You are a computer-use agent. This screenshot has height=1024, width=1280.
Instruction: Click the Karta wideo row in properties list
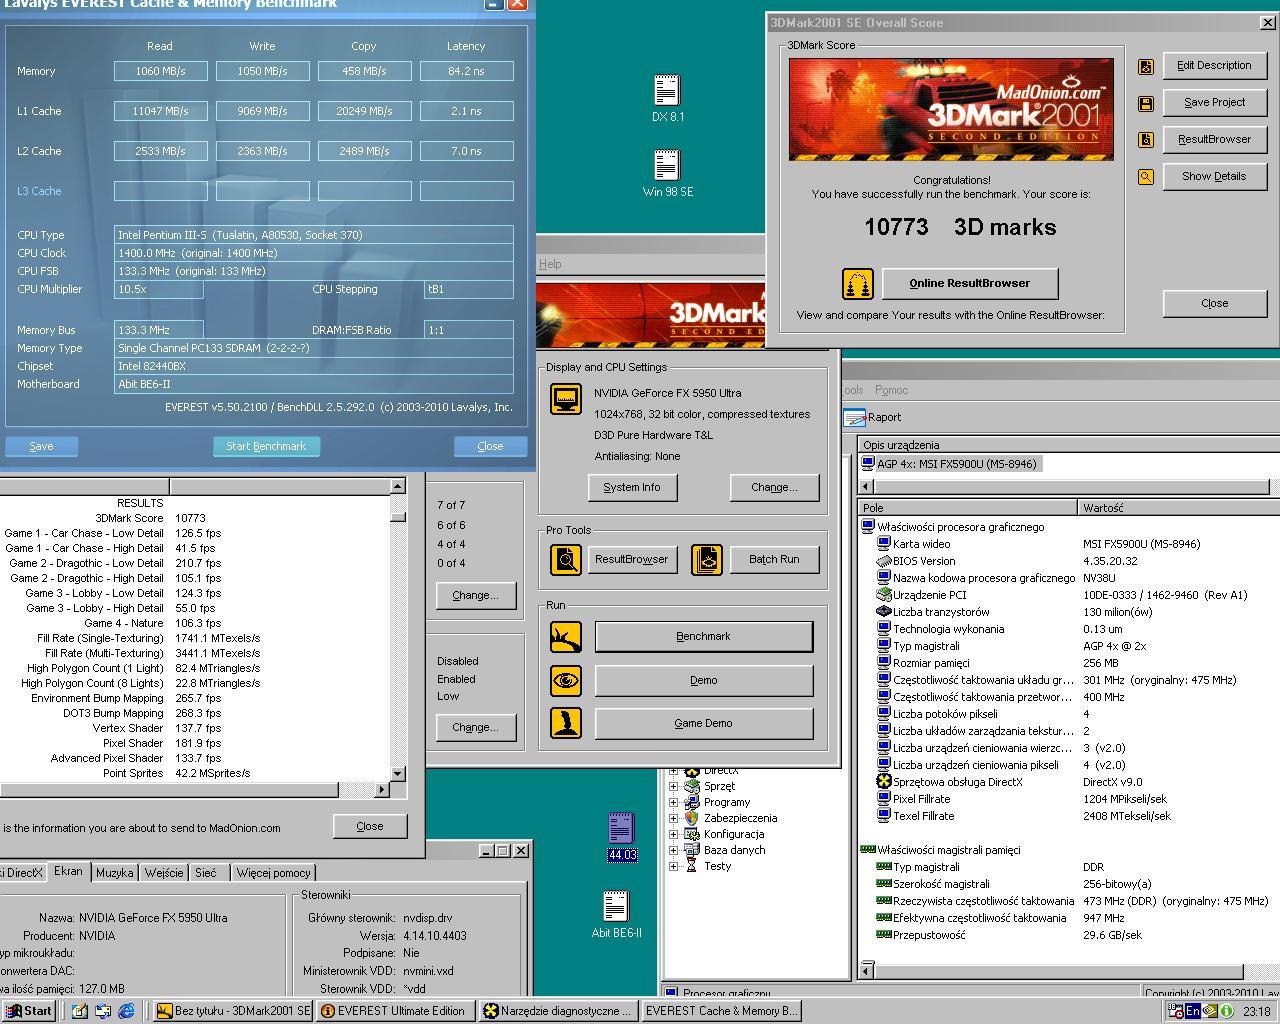pyautogui.click(x=1066, y=544)
